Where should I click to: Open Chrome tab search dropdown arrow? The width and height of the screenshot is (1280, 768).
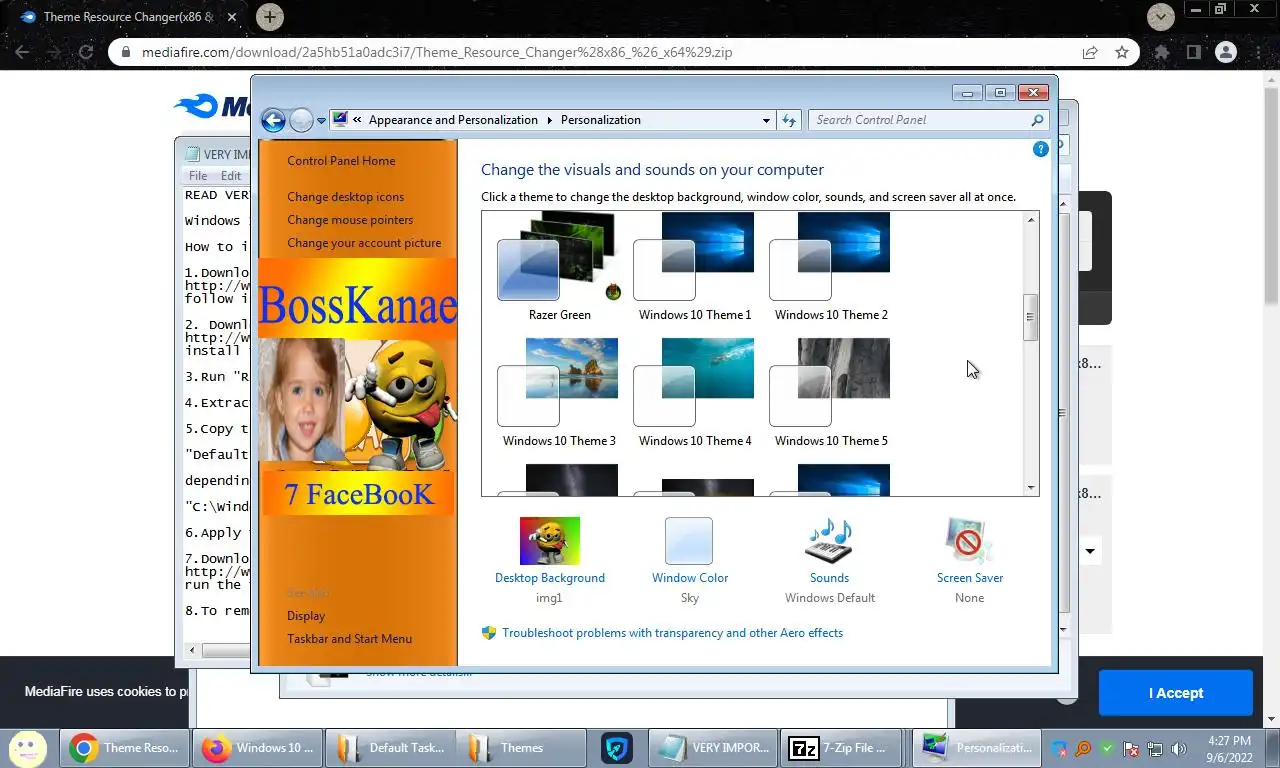(1160, 16)
